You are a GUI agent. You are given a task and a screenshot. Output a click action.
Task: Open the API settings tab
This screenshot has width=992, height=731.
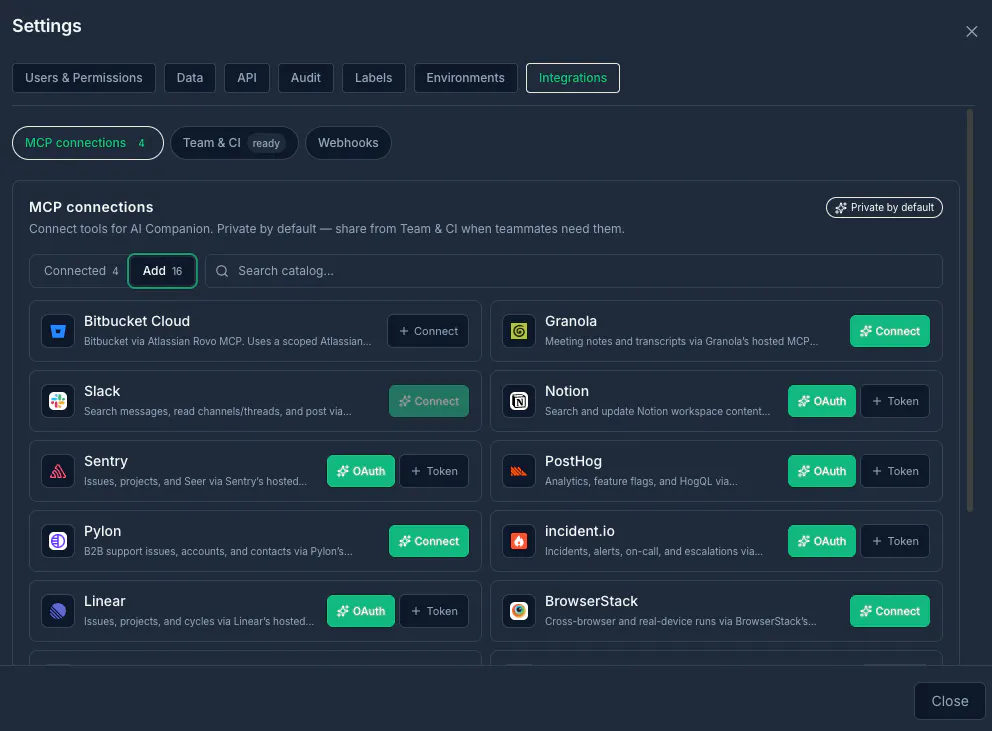click(247, 78)
